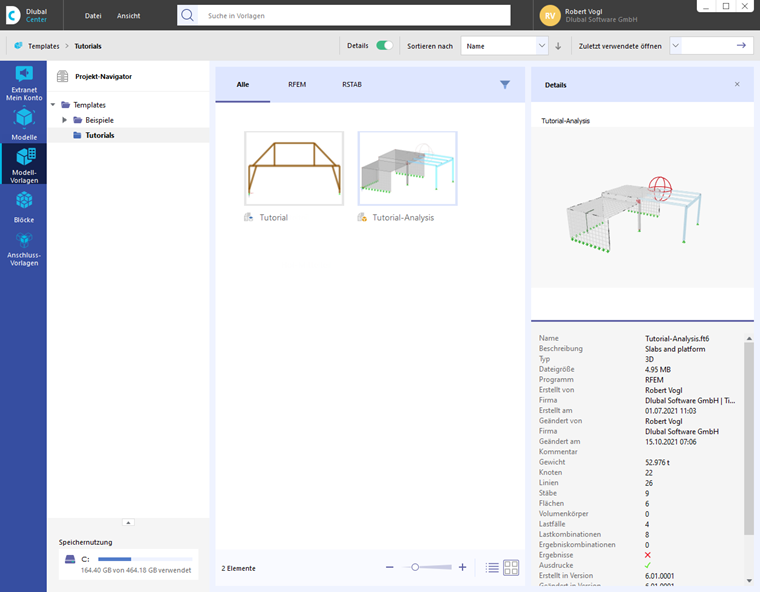Click details scrollbar down arrow
Screen dimensions: 760x592
tap(749, 580)
